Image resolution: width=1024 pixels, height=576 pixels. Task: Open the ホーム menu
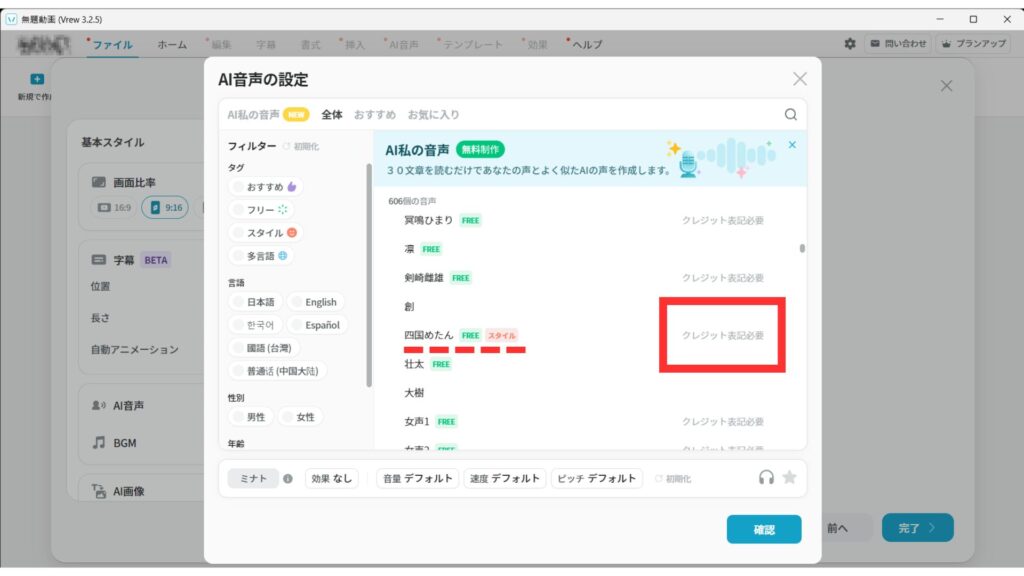click(x=172, y=44)
